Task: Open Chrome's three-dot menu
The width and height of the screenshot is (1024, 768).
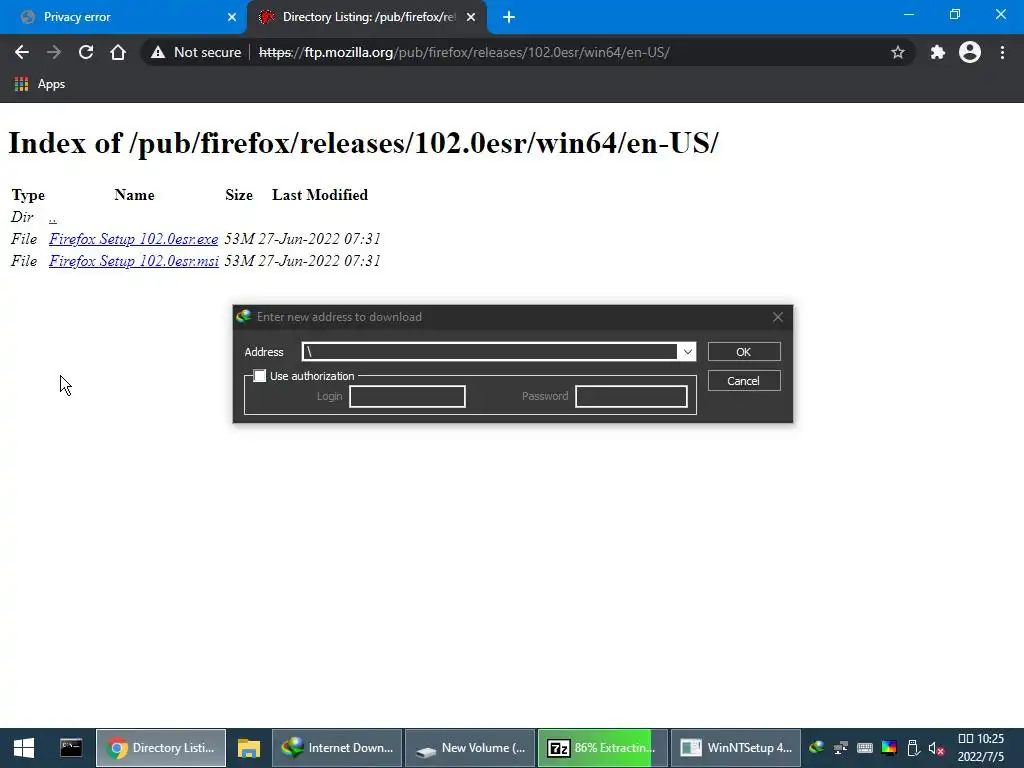Action: pos(1002,52)
